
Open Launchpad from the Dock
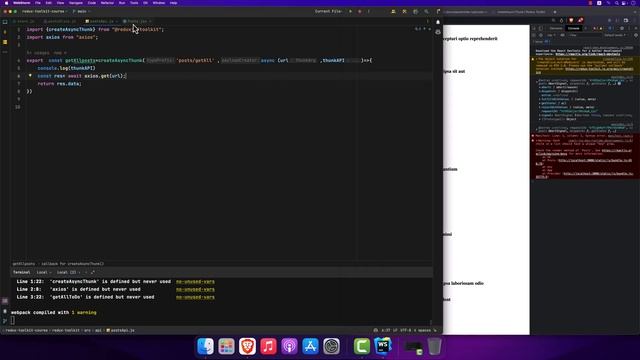pos(226,346)
